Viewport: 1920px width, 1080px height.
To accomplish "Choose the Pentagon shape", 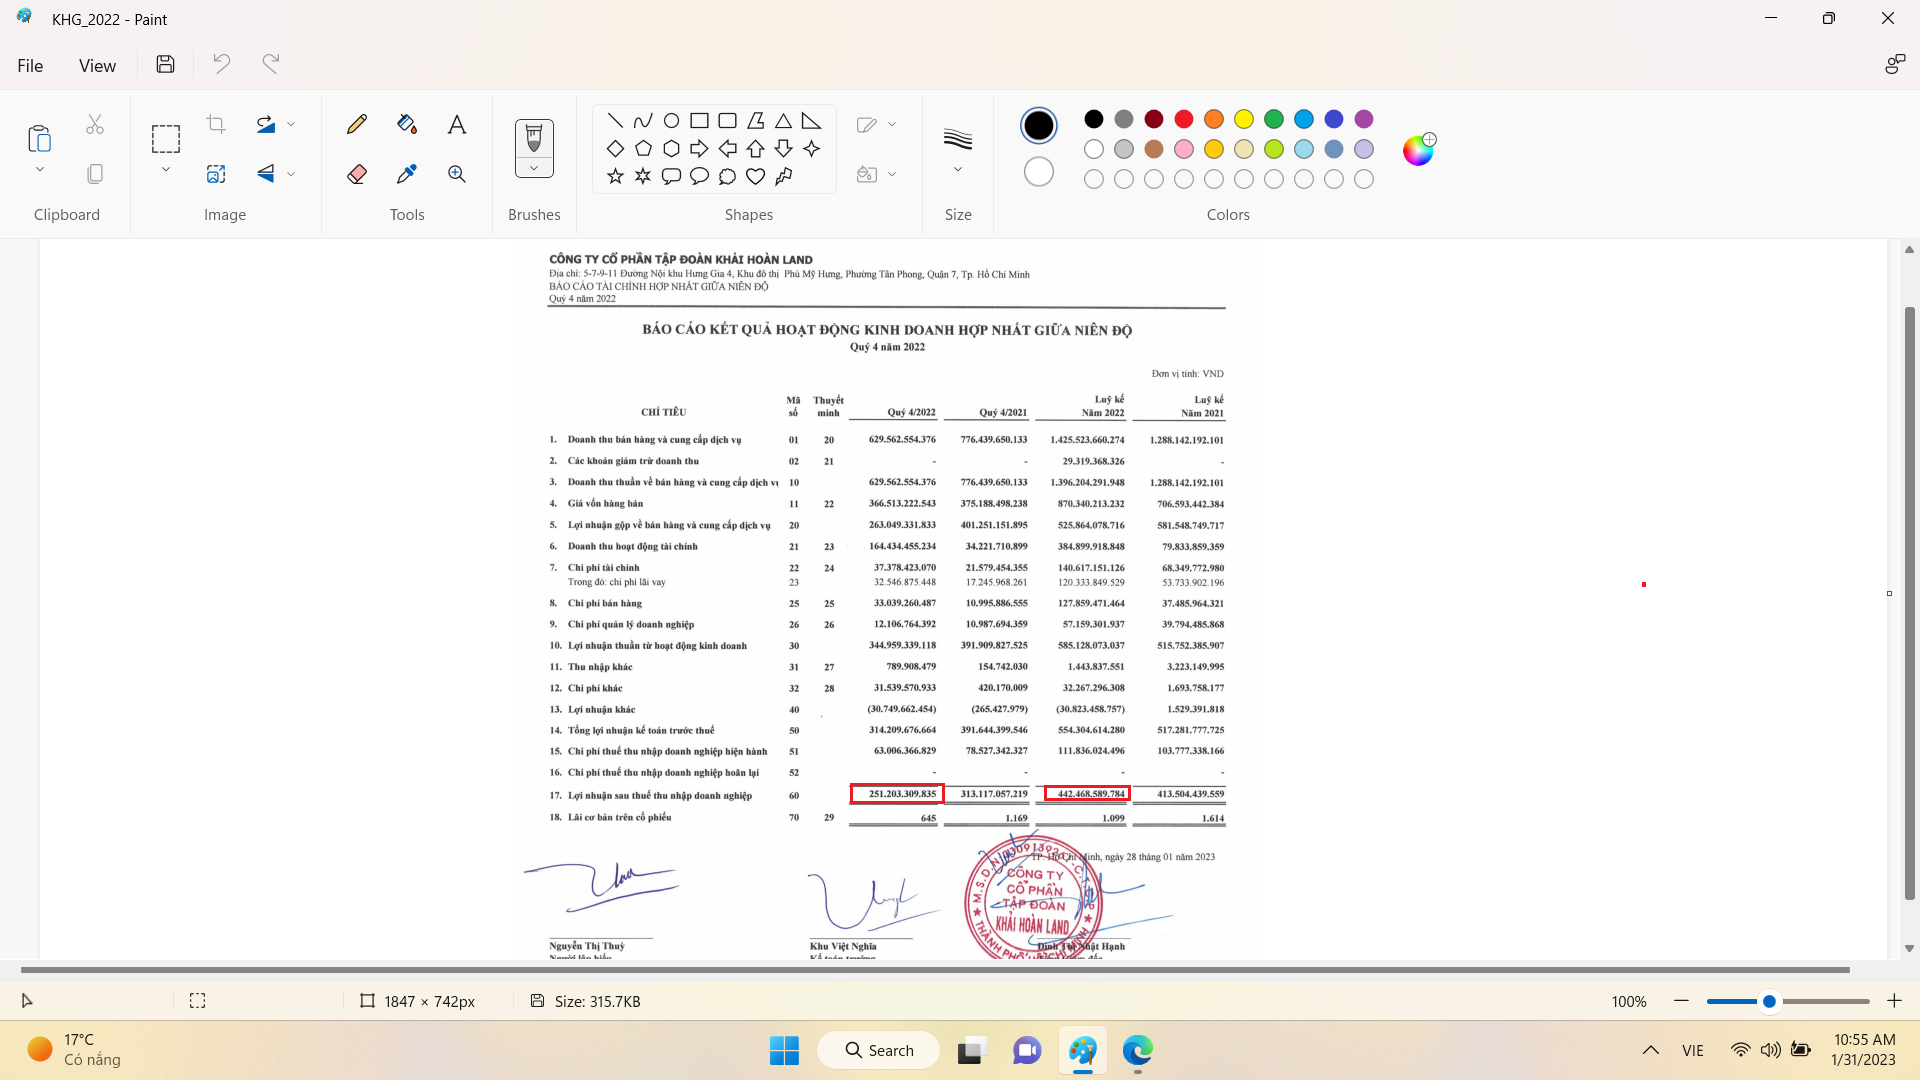I will (x=643, y=148).
